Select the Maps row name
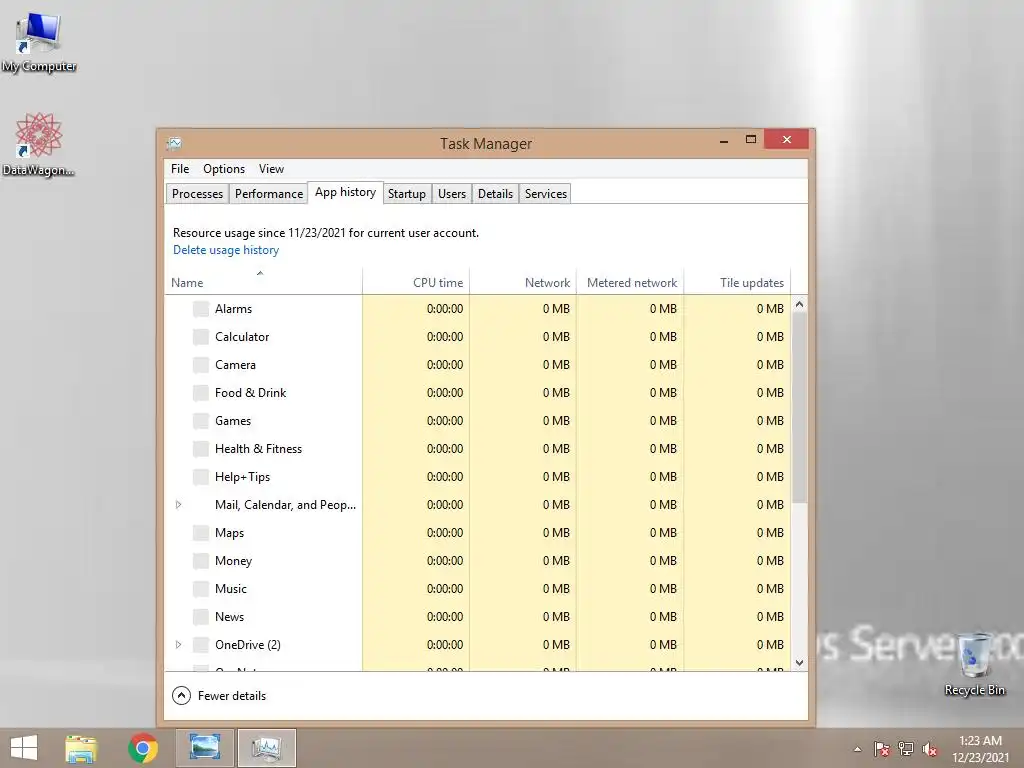Image resolution: width=1024 pixels, height=768 pixels. pos(229,533)
